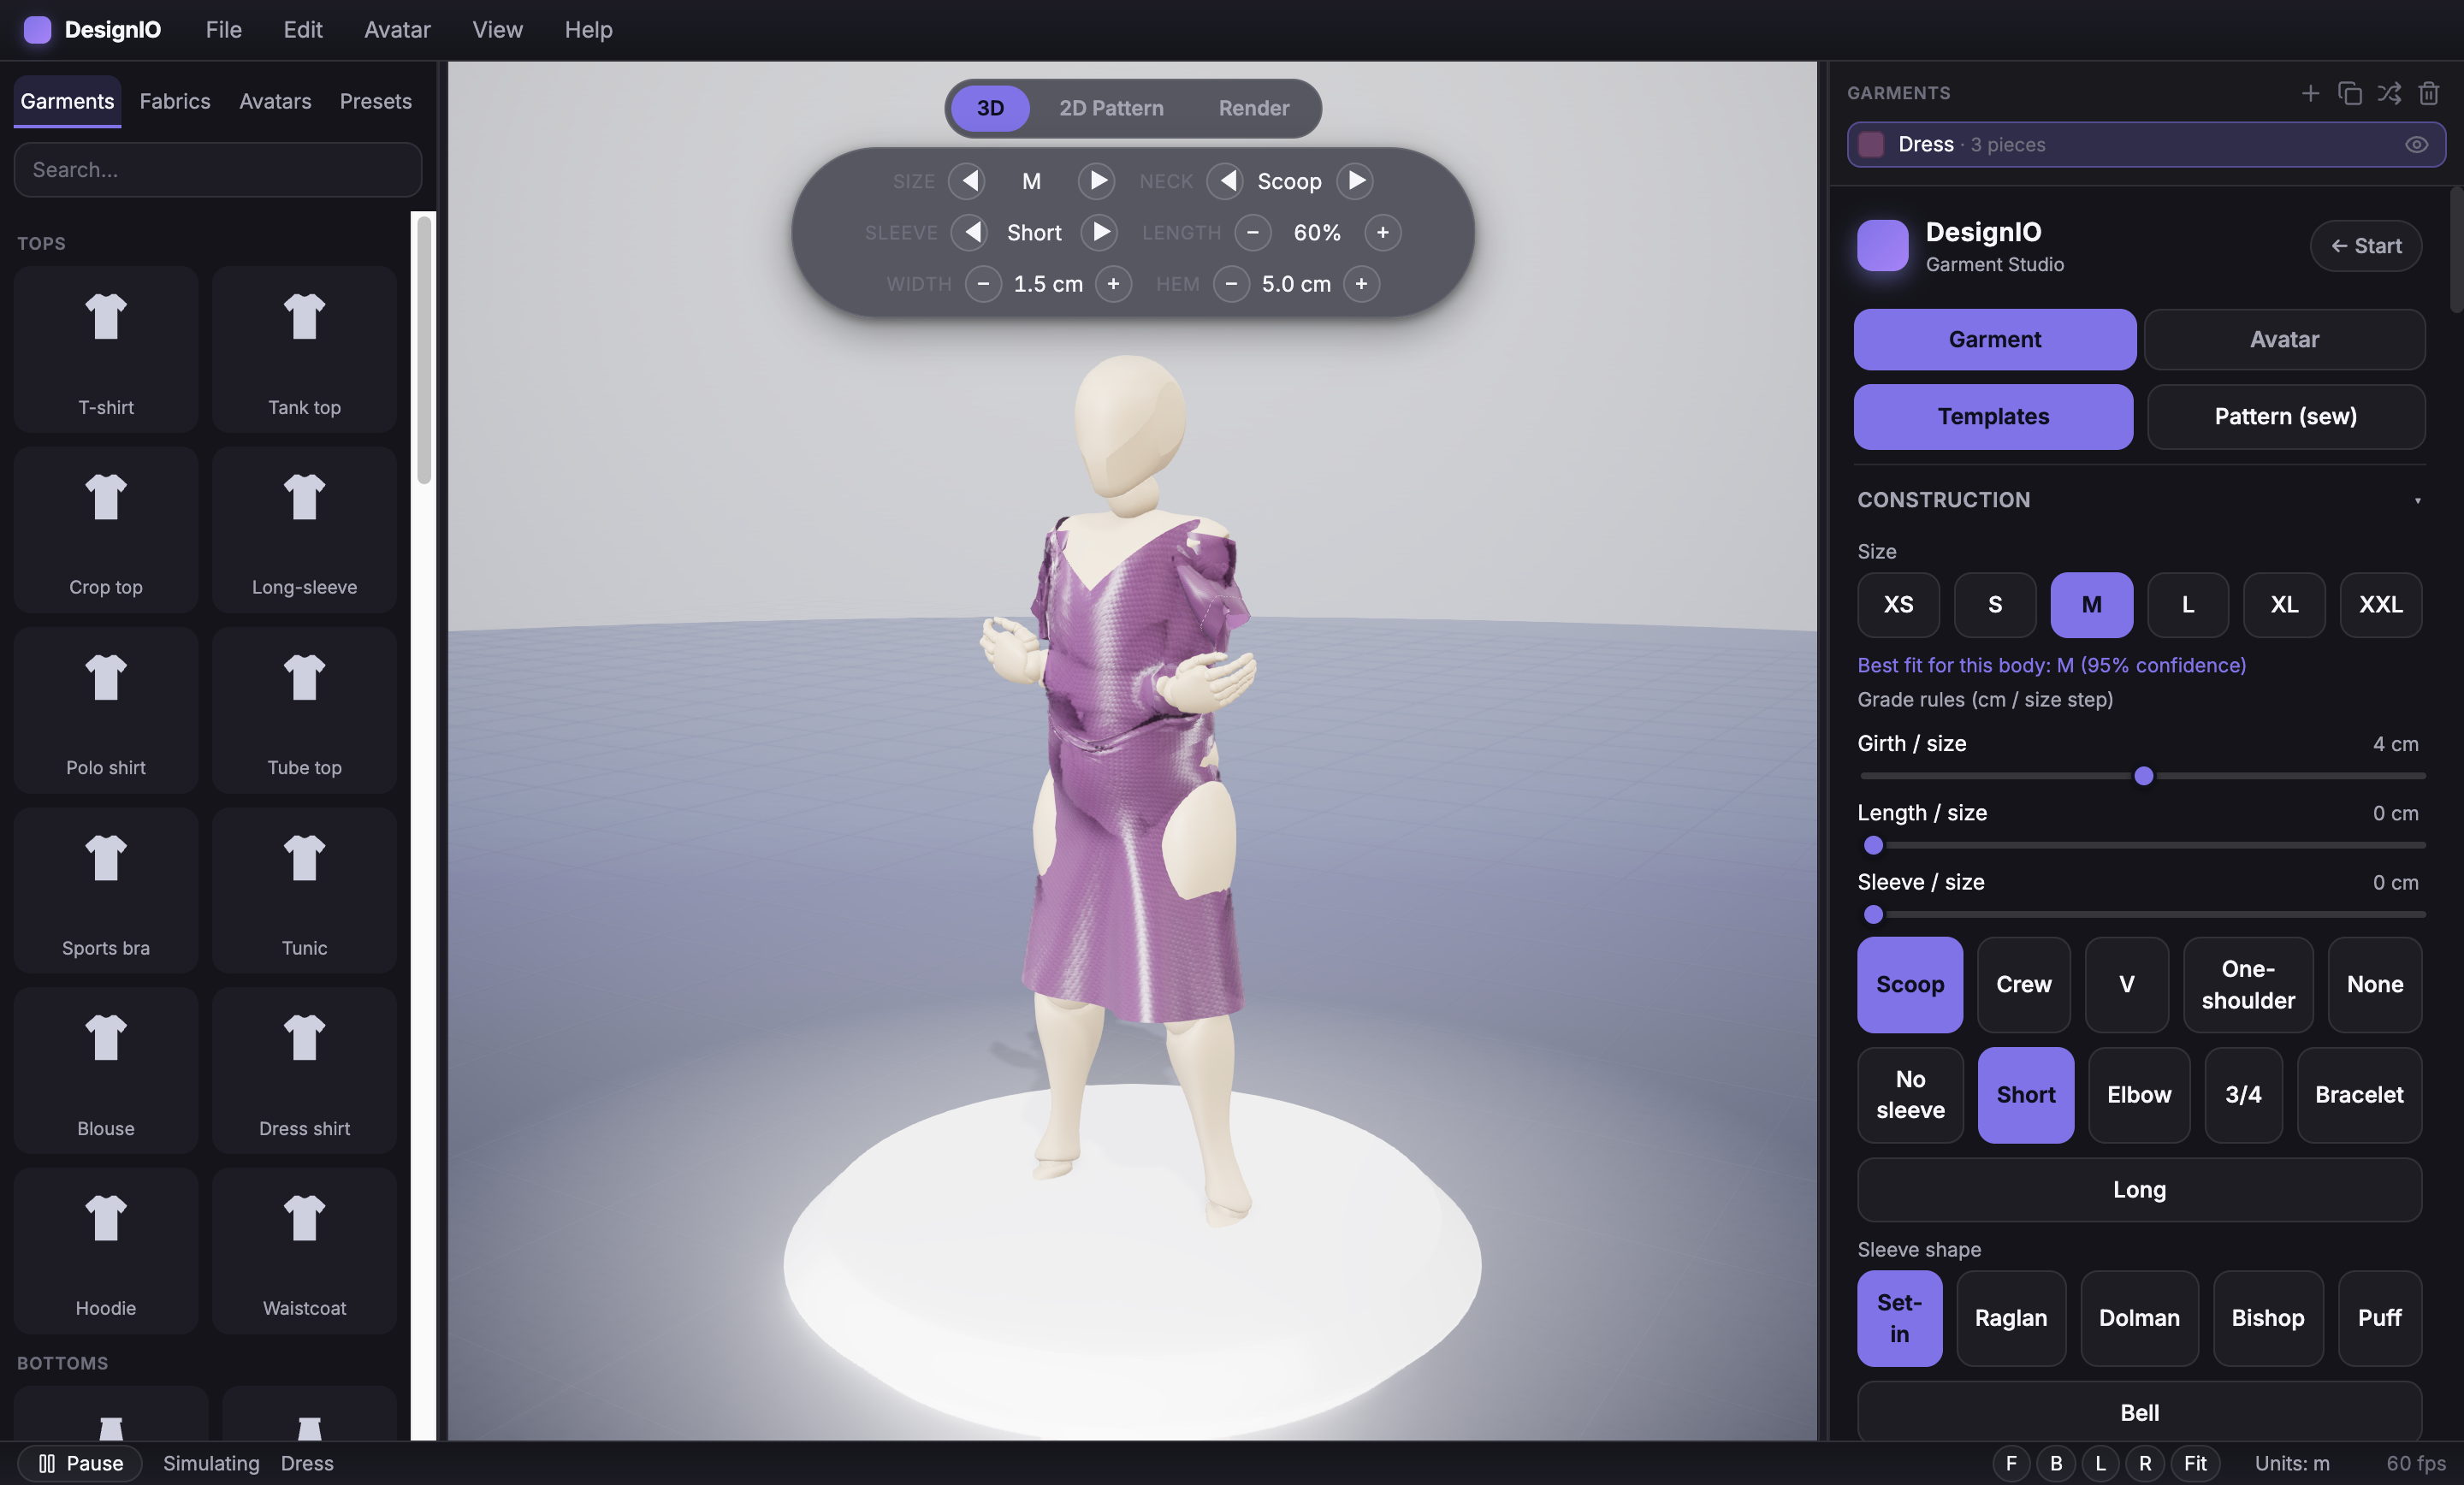The image size is (2464, 1485).
Task: Choose the Crop top garment template
Action: pos(106,529)
